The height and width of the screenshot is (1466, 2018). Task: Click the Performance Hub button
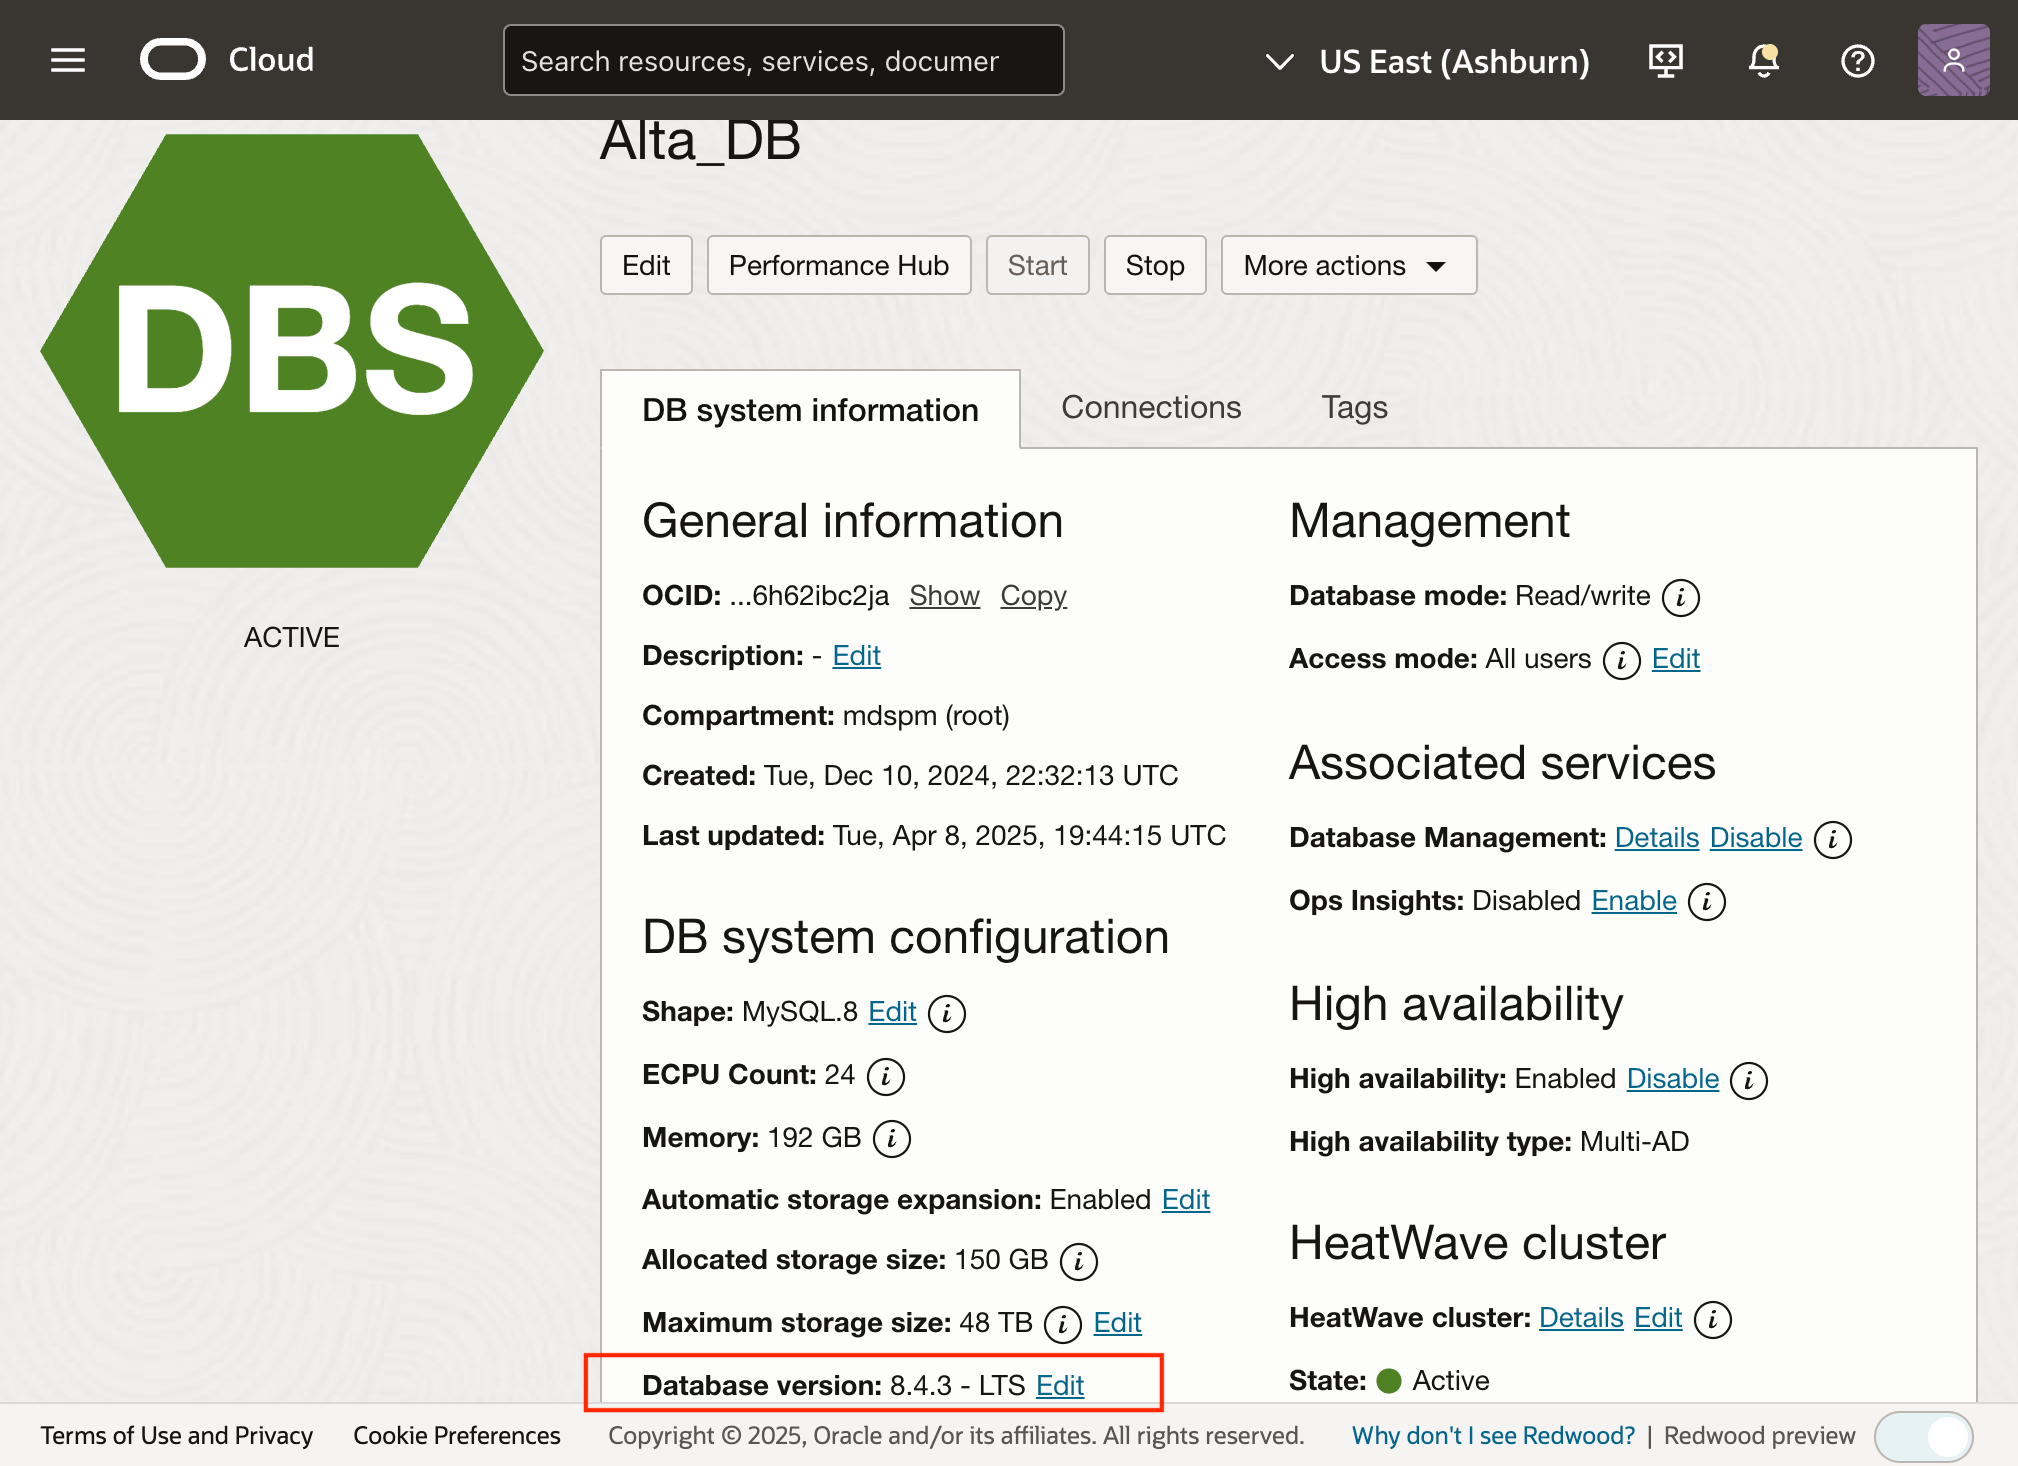[838, 265]
